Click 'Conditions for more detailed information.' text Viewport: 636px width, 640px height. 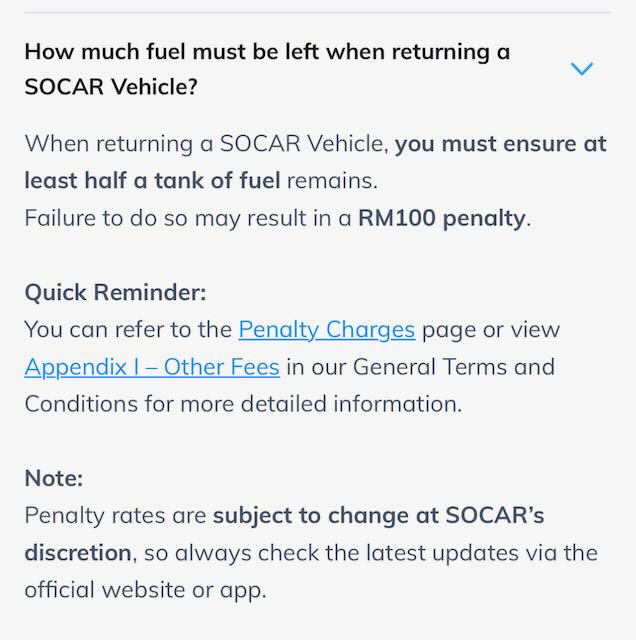click(243, 404)
